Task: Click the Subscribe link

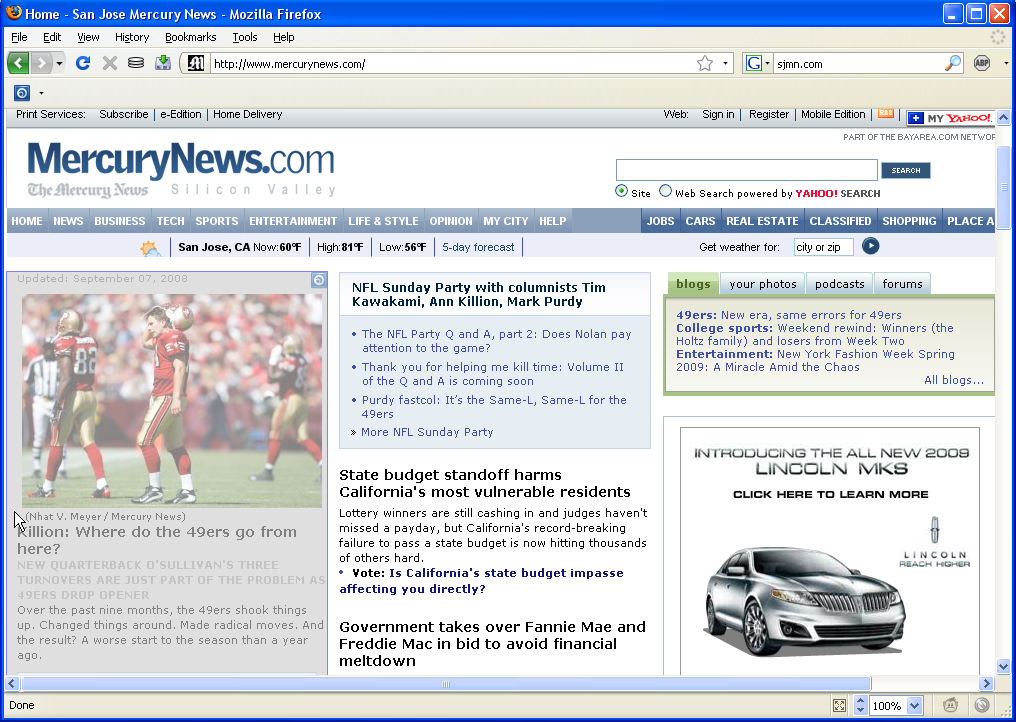Action: pyautogui.click(x=124, y=114)
